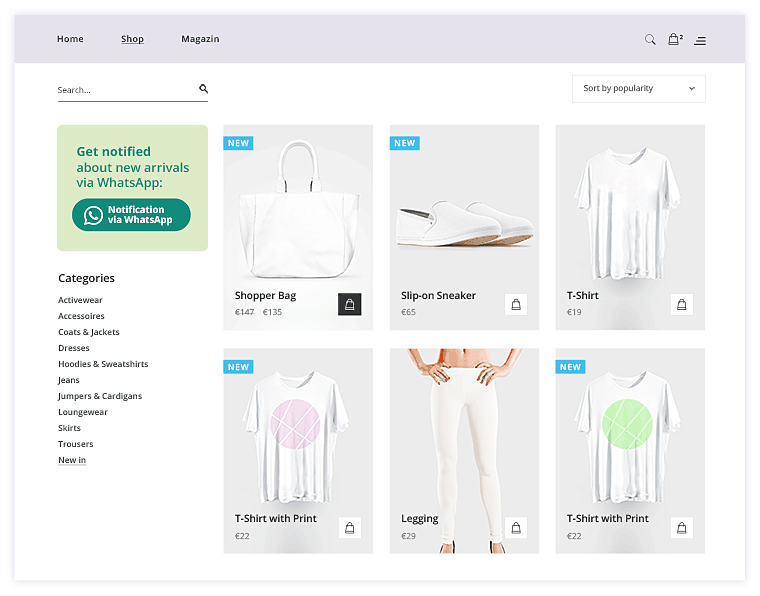The height and width of the screenshot is (596, 760).
Task: Open the New in category
Action: pyautogui.click(x=72, y=460)
